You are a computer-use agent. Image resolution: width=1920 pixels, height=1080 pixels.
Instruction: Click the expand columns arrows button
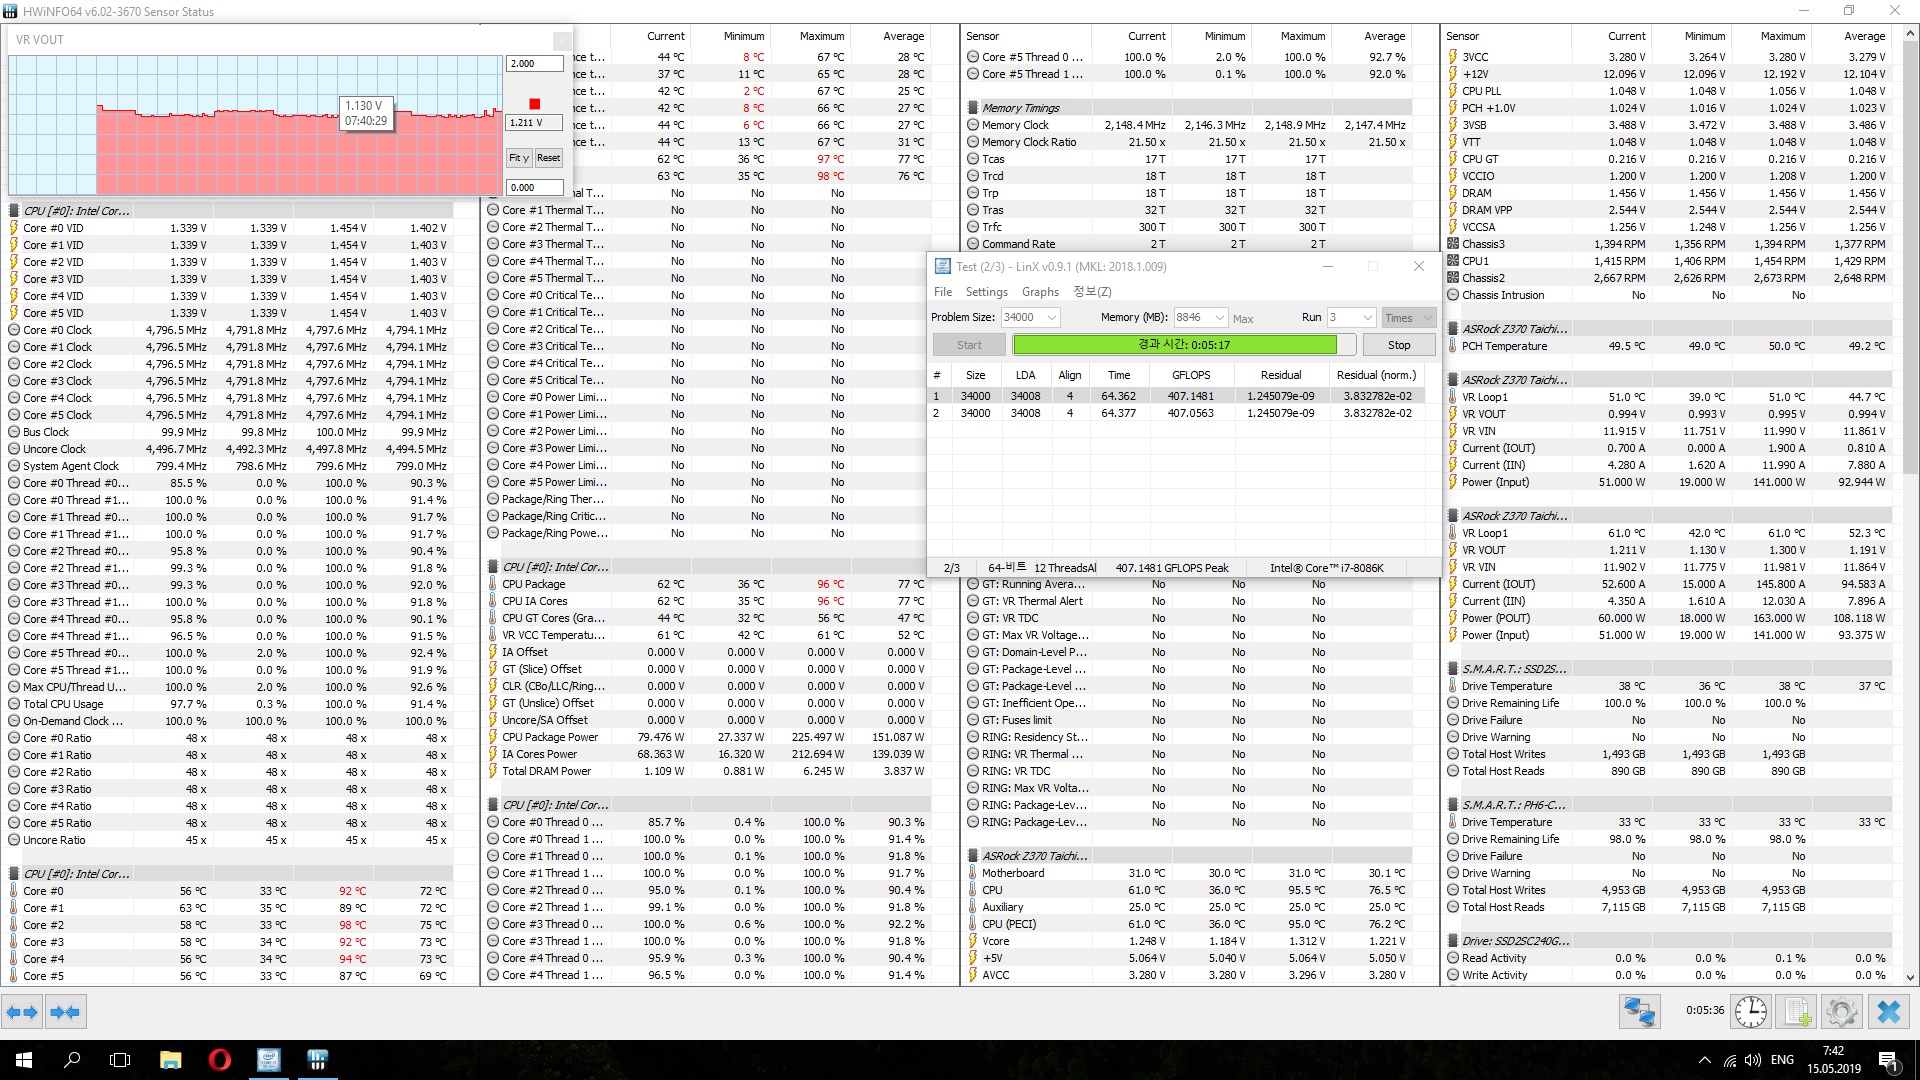22,1012
